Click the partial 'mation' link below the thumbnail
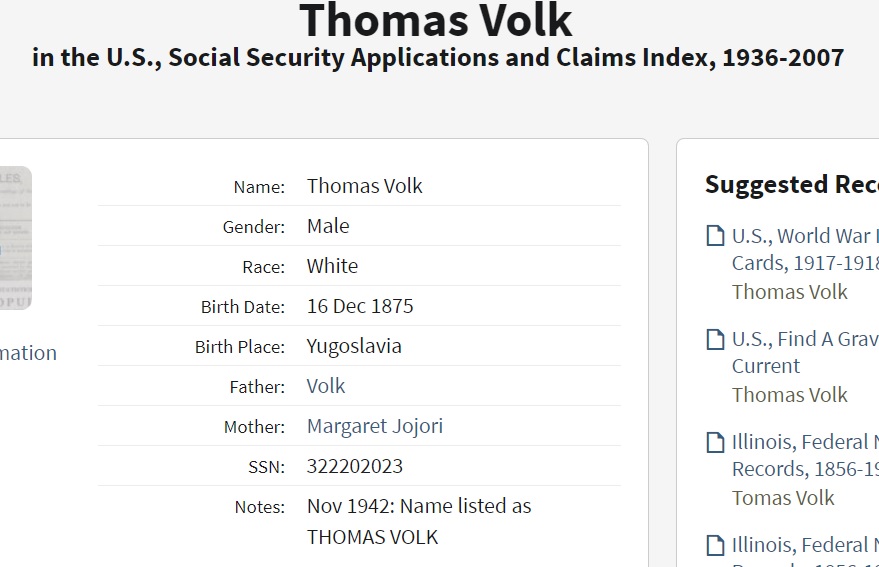The width and height of the screenshot is (879, 567). pos(28,353)
